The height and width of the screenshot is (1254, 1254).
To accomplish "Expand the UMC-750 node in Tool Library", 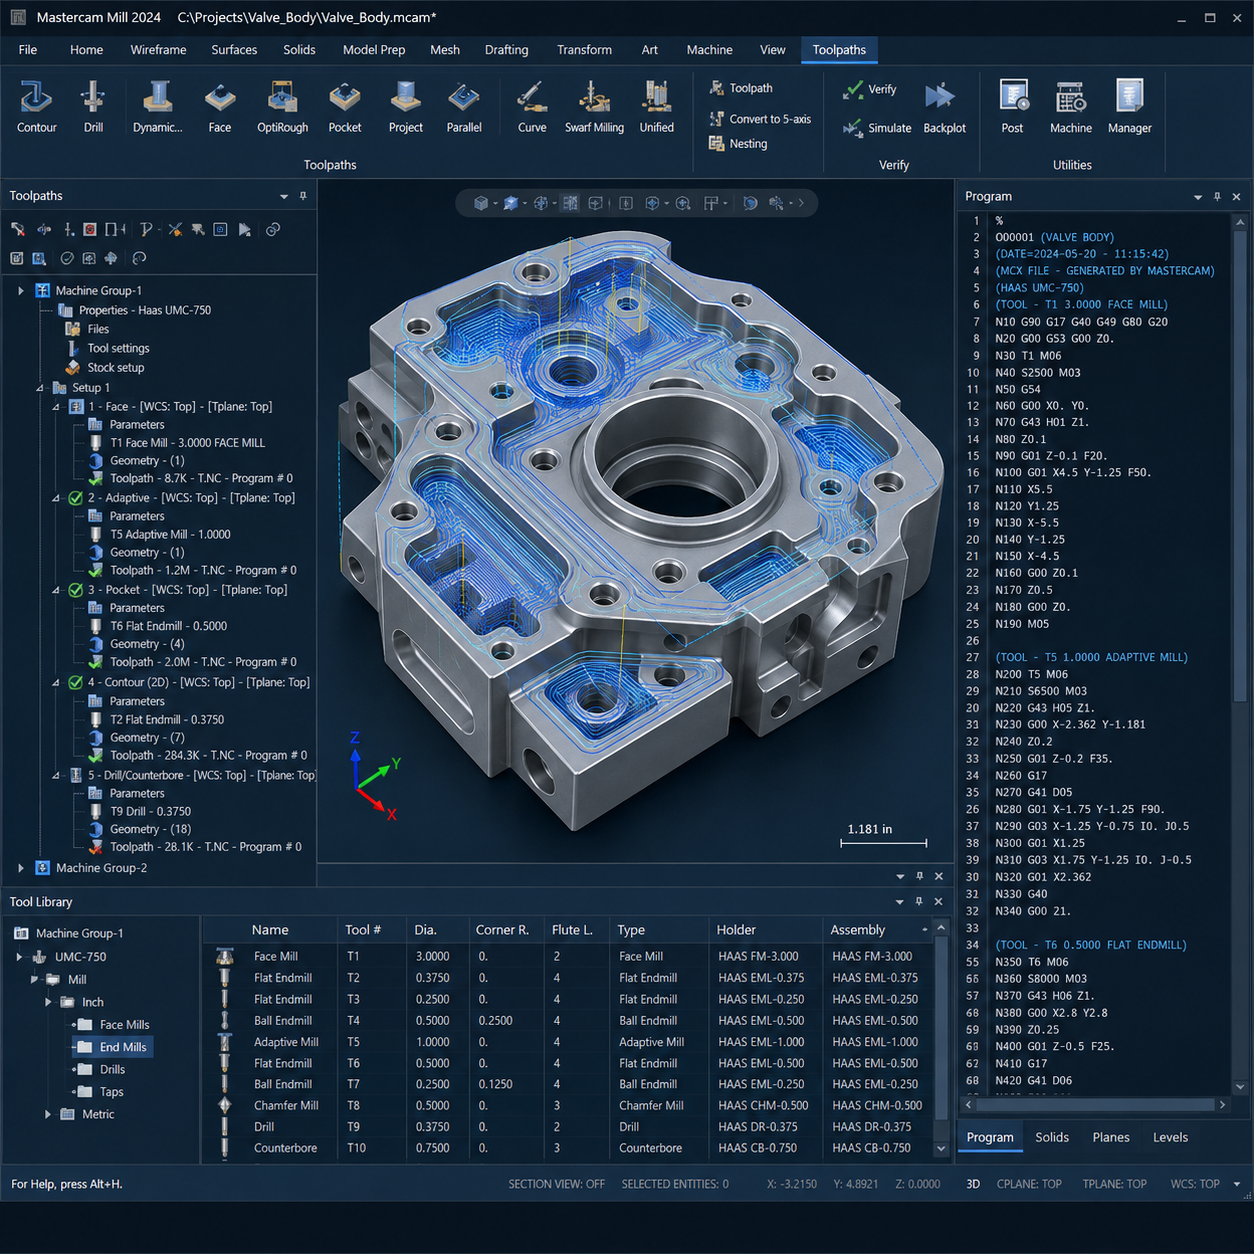I will (x=19, y=957).
